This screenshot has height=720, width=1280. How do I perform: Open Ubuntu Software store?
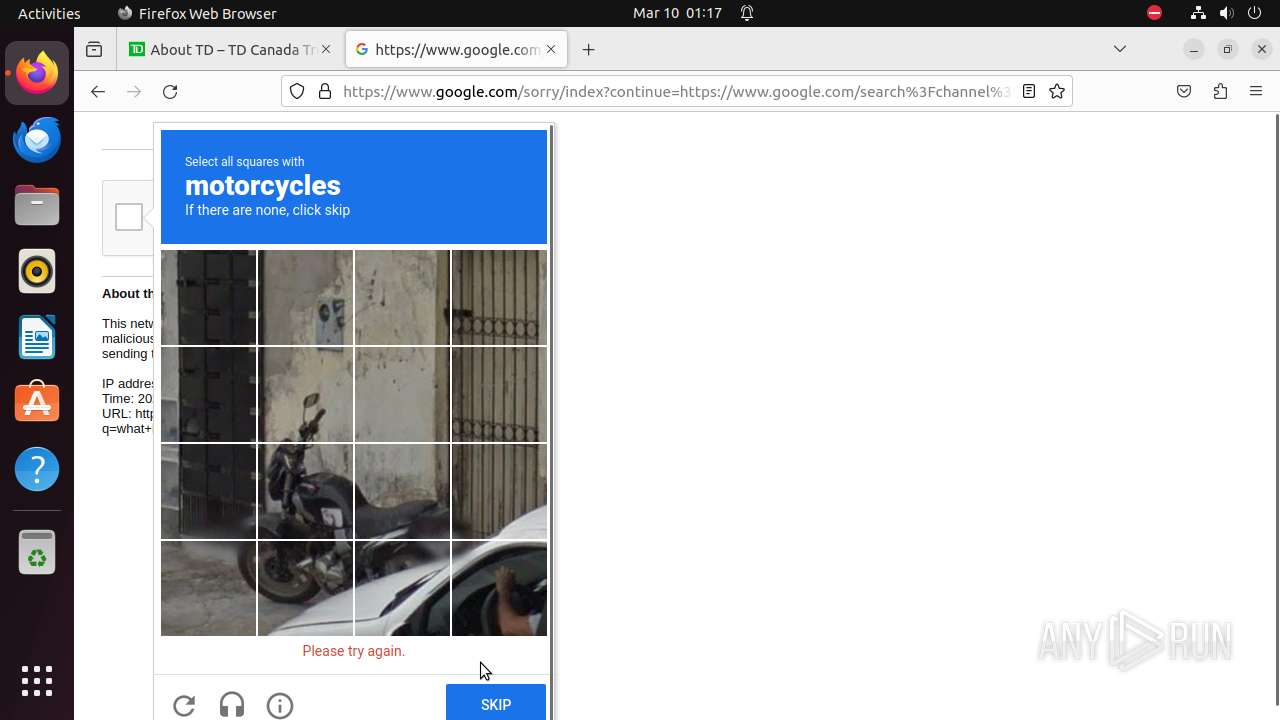point(37,403)
